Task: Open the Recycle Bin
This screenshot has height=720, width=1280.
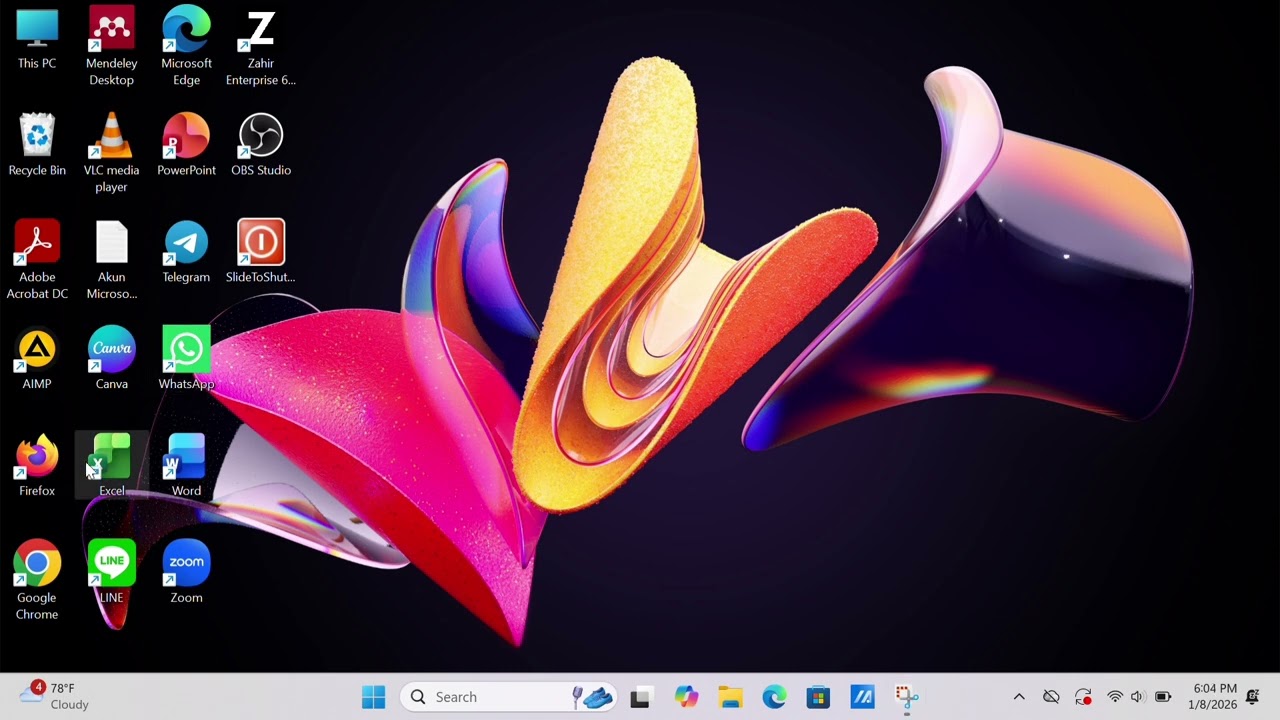Action: click(37, 146)
